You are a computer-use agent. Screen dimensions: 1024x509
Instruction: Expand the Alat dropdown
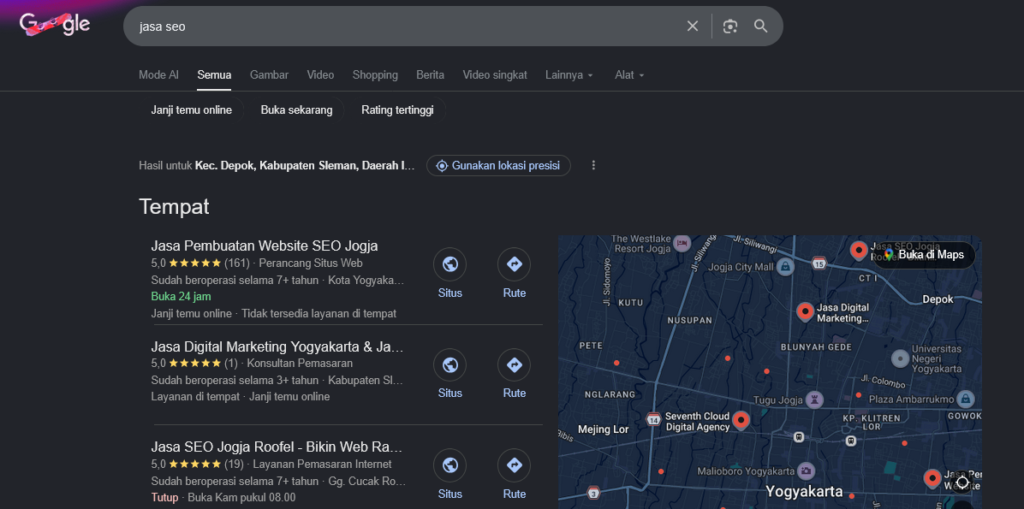630,74
